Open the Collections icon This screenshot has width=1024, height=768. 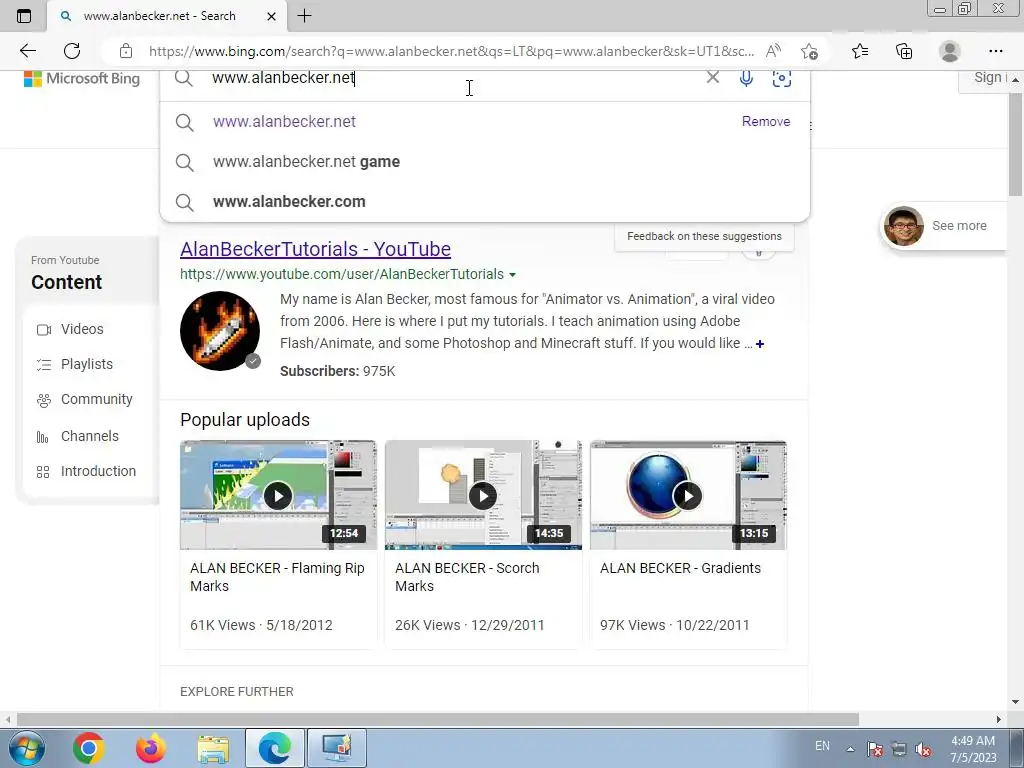pyautogui.click(x=904, y=51)
